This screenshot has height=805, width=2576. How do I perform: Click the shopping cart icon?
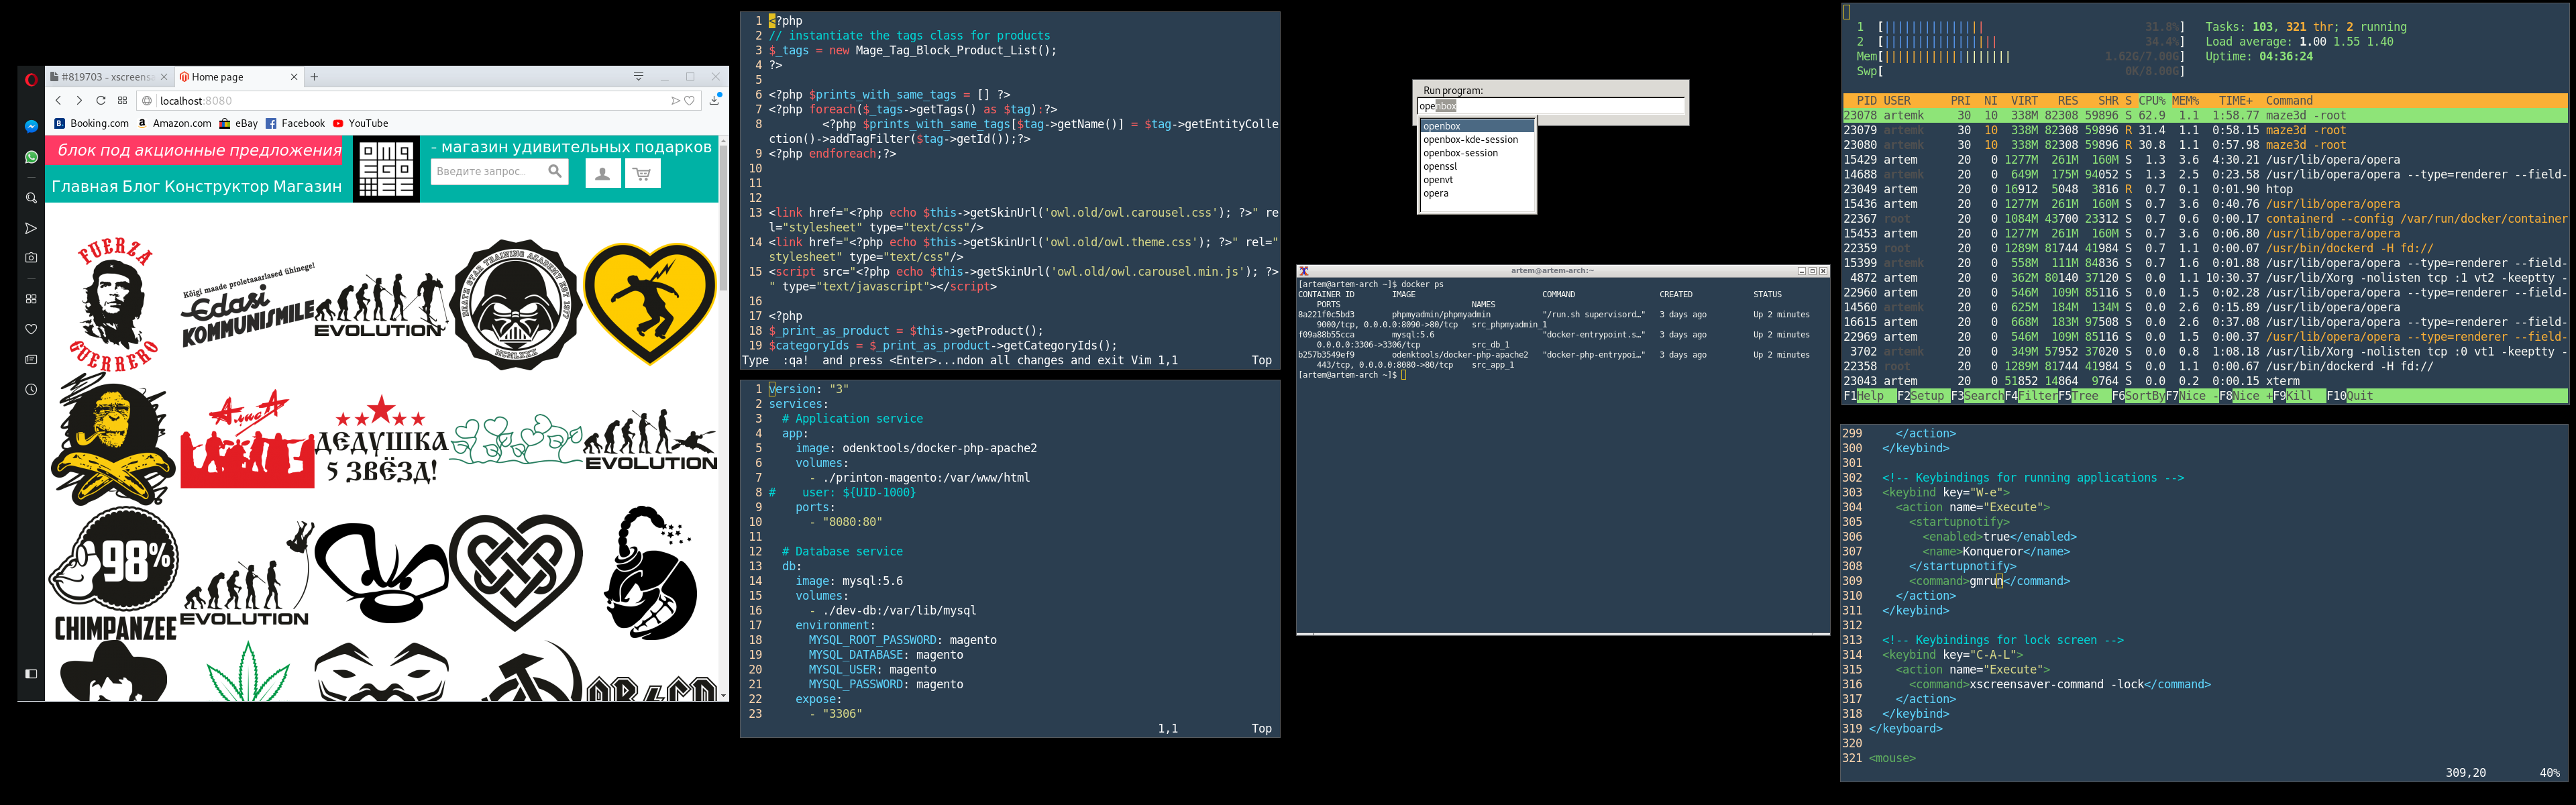point(642,174)
